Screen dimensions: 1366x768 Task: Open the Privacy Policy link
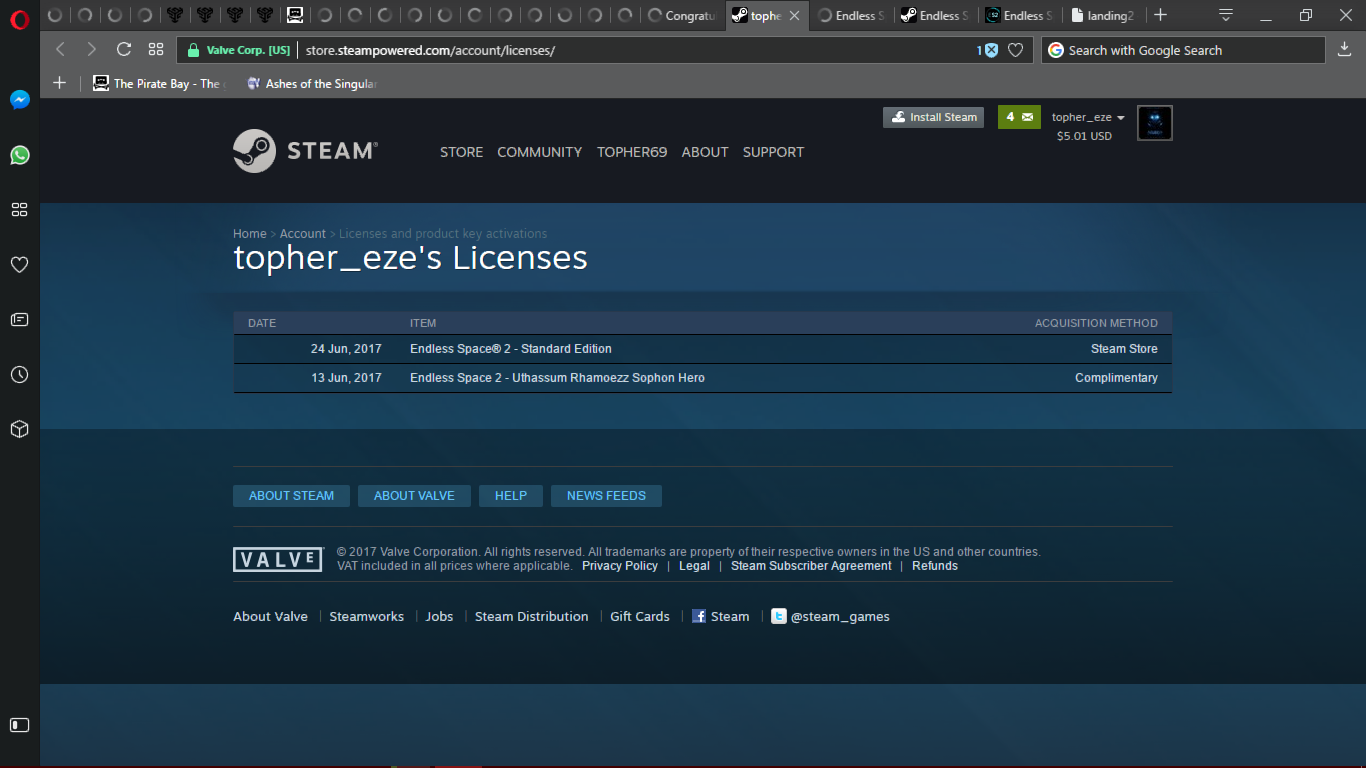(620, 566)
